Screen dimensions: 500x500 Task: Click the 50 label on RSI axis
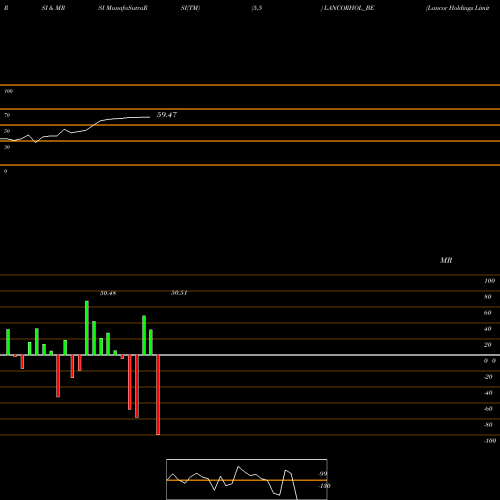pos(7,131)
